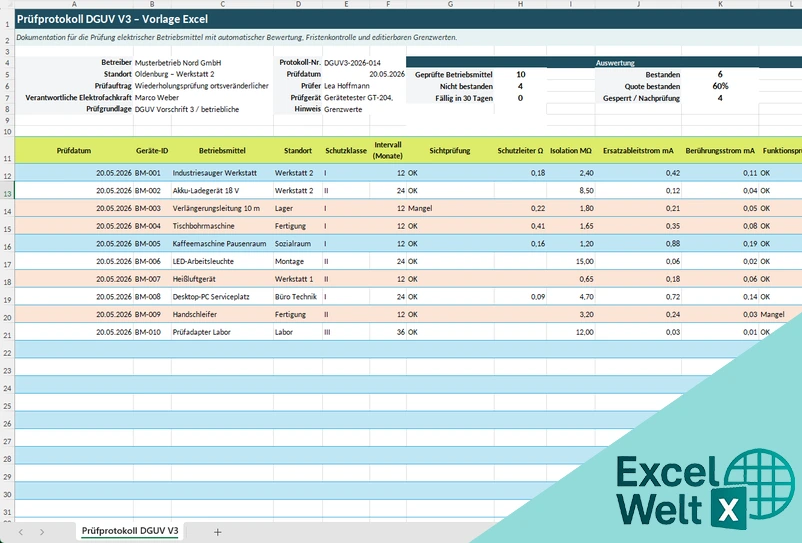Click the 'Geprüfte Betriebsmittel' value 10
This screenshot has height=543, width=802.
(x=520, y=74)
